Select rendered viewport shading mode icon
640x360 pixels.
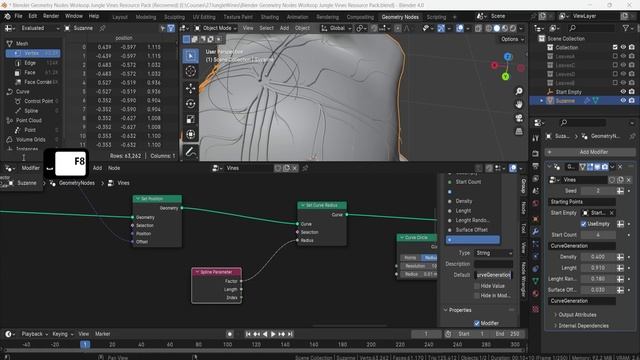point(513,28)
